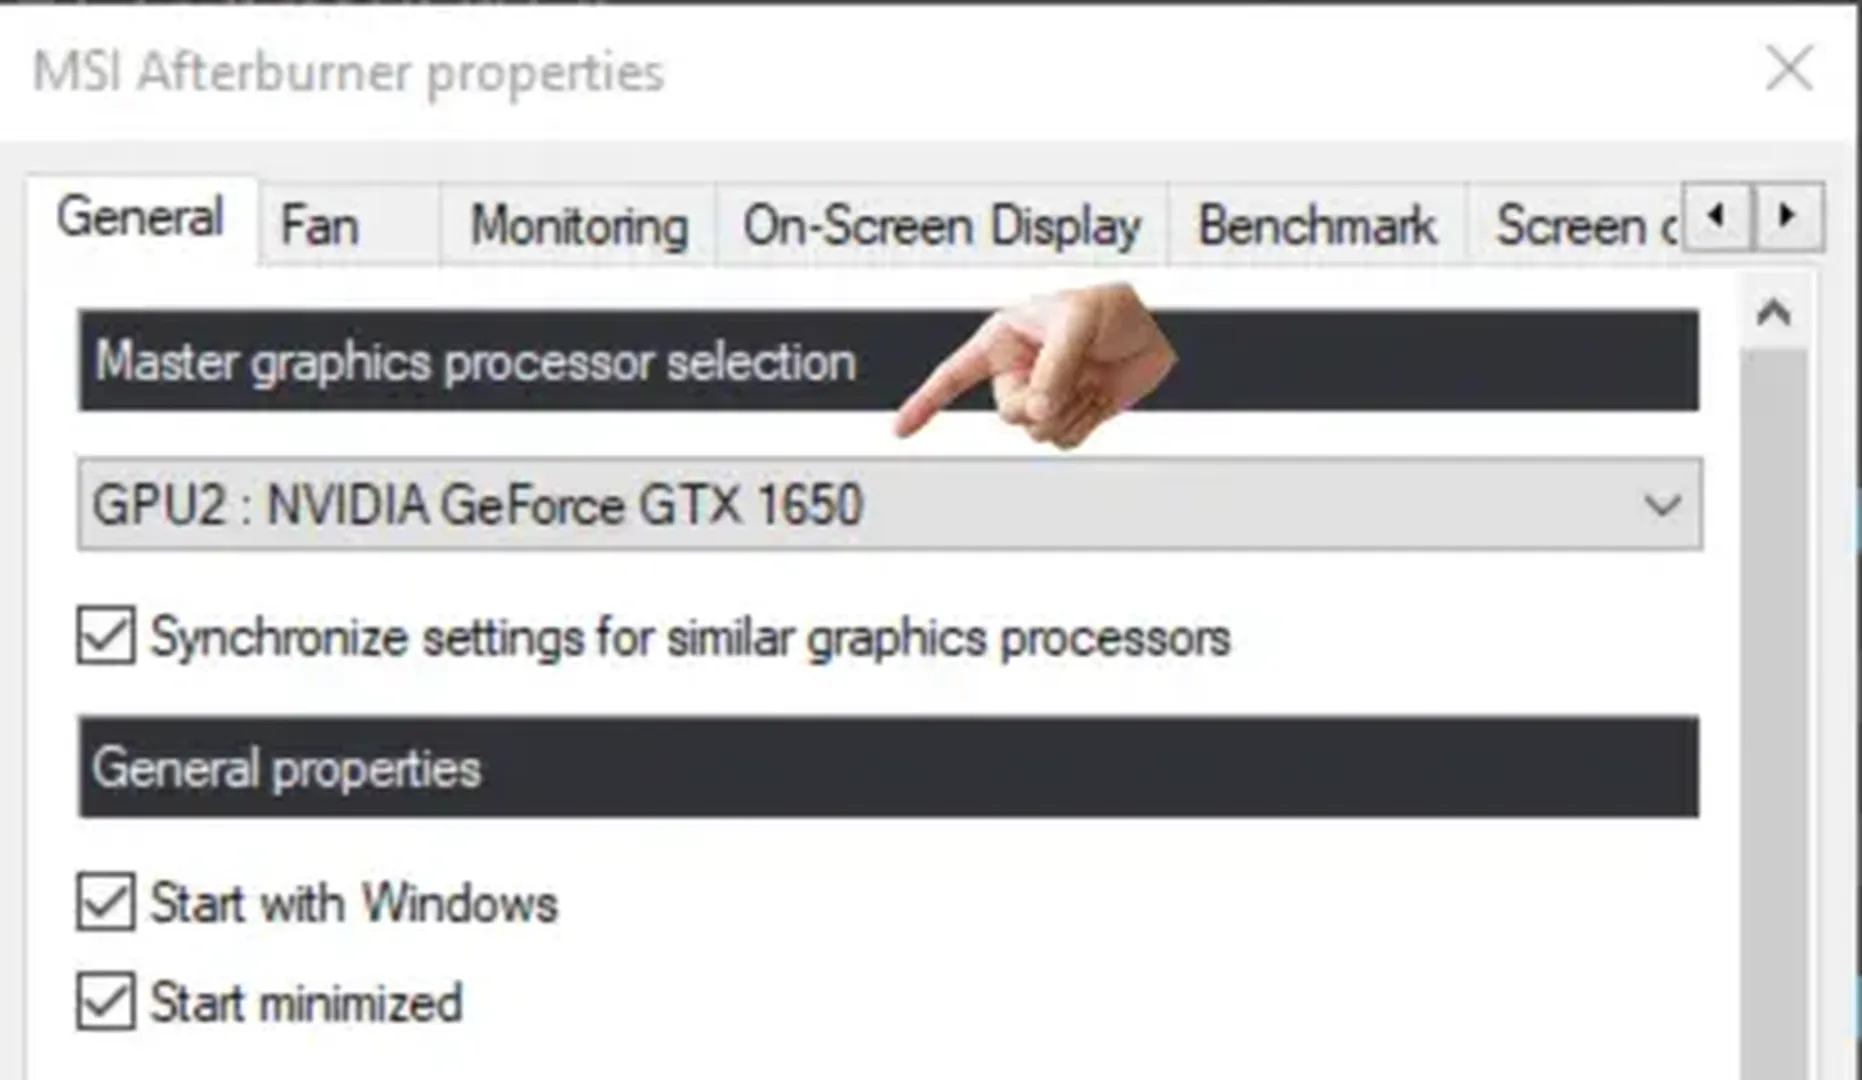Screen dimensions: 1862x1080
Task: Toggle Start with Windows option
Action: tap(103, 902)
